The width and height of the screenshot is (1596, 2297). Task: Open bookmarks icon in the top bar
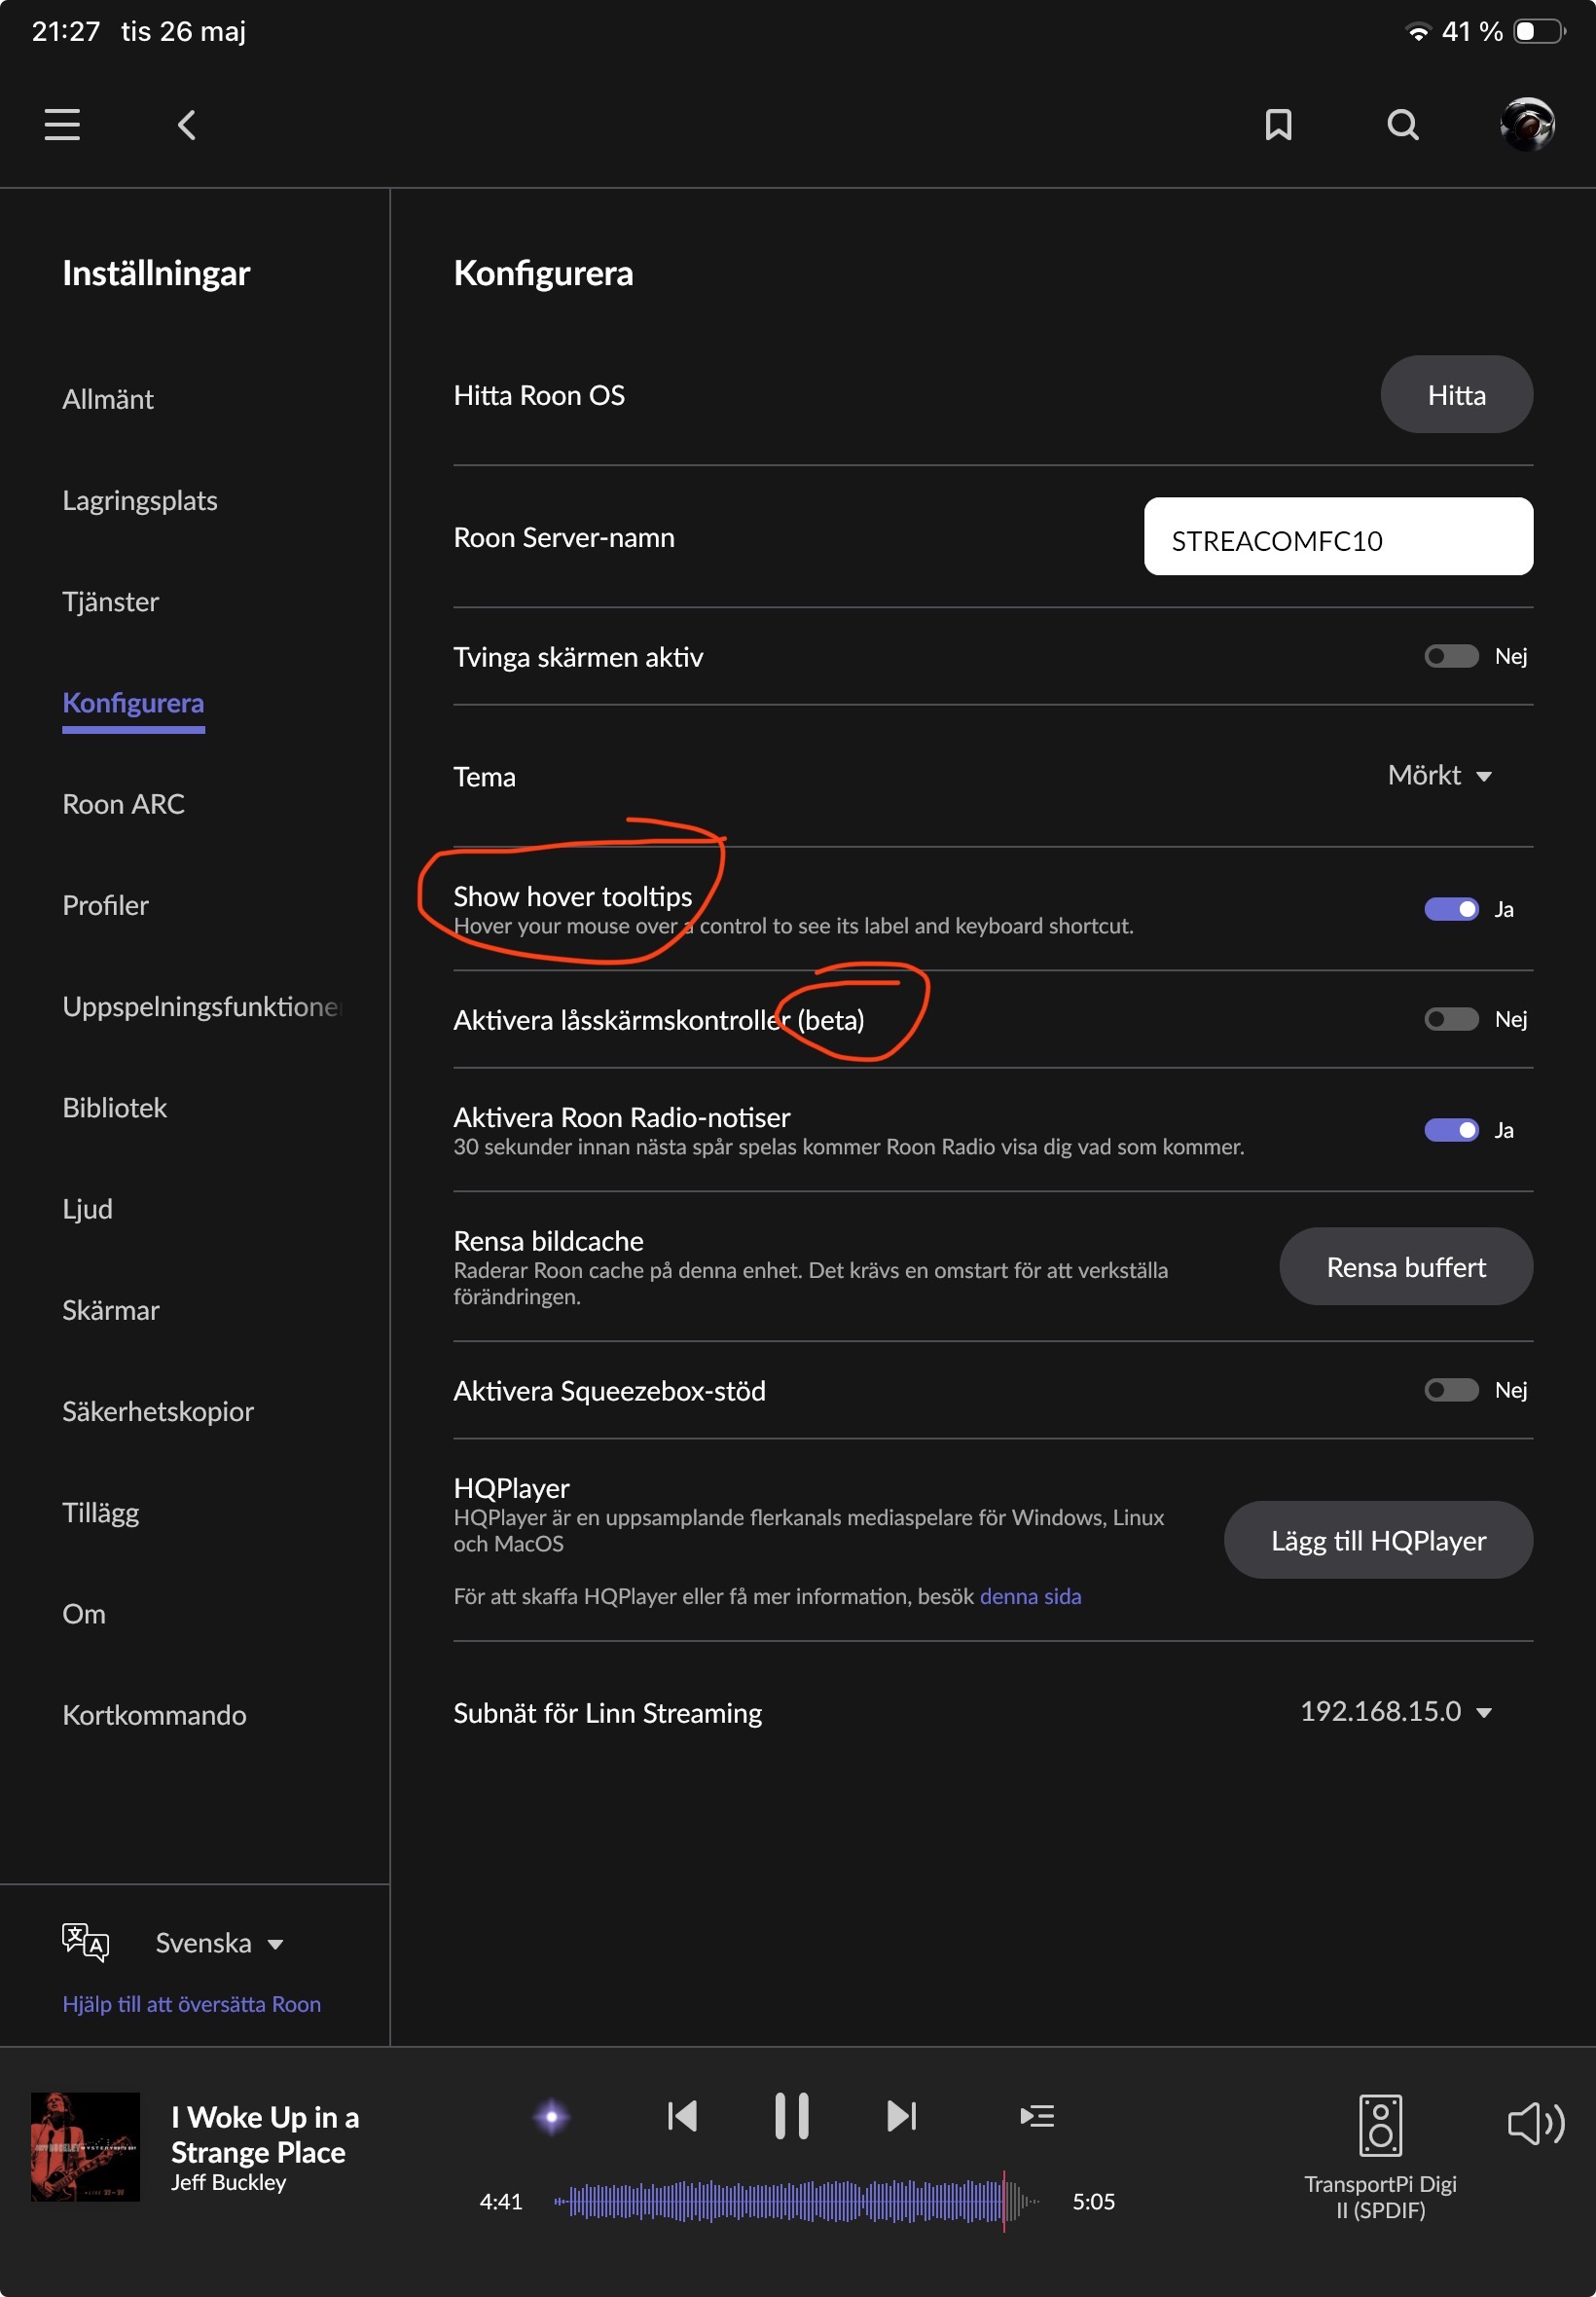(1278, 125)
